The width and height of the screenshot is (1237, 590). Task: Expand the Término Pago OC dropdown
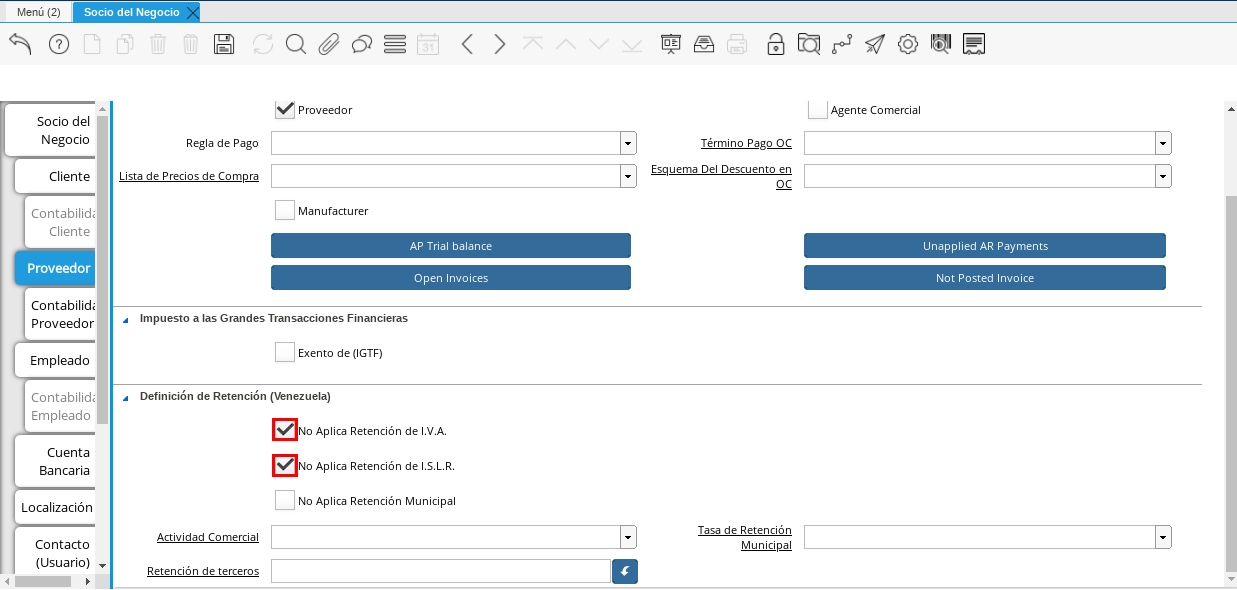pyautogui.click(x=1163, y=143)
